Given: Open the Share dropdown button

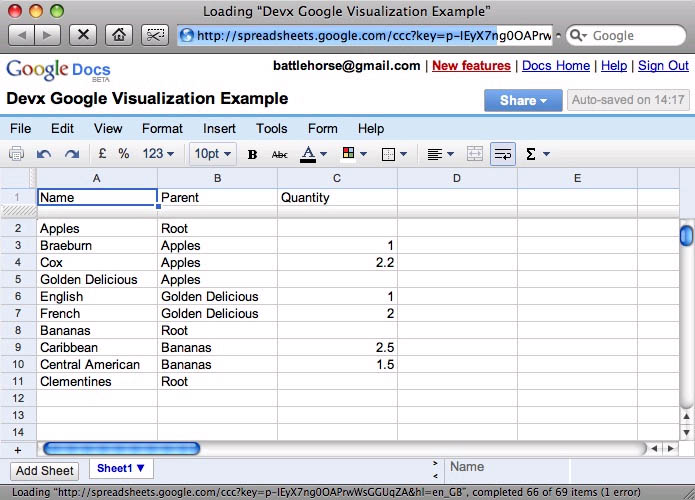Looking at the screenshot, I should click(x=523, y=100).
